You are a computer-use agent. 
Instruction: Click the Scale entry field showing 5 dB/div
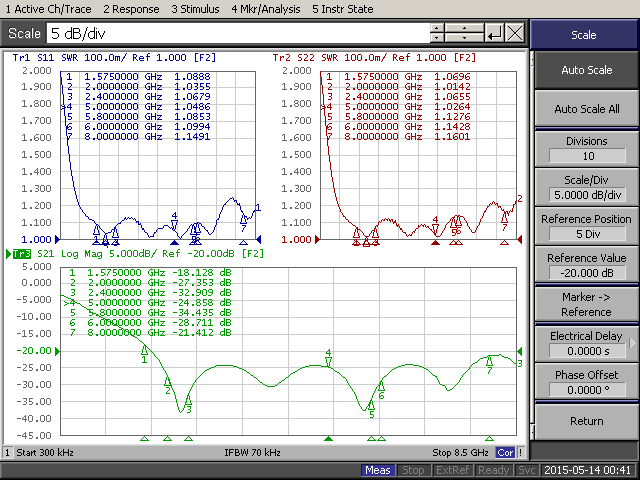click(x=238, y=33)
